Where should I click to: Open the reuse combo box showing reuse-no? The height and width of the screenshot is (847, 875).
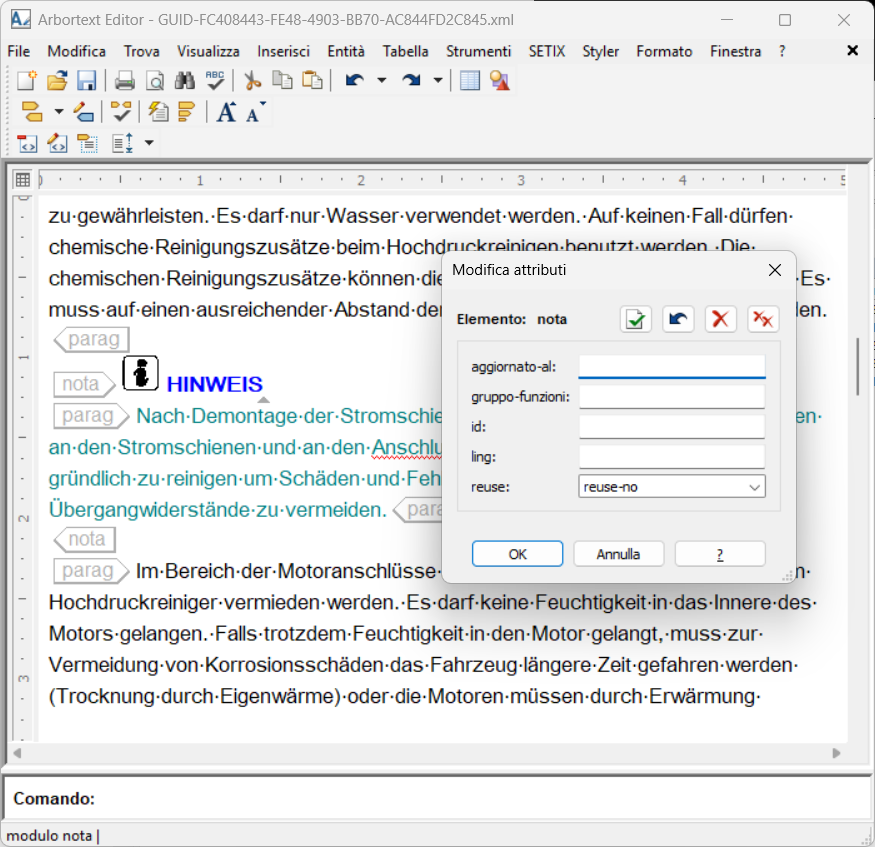pyautogui.click(x=672, y=487)
